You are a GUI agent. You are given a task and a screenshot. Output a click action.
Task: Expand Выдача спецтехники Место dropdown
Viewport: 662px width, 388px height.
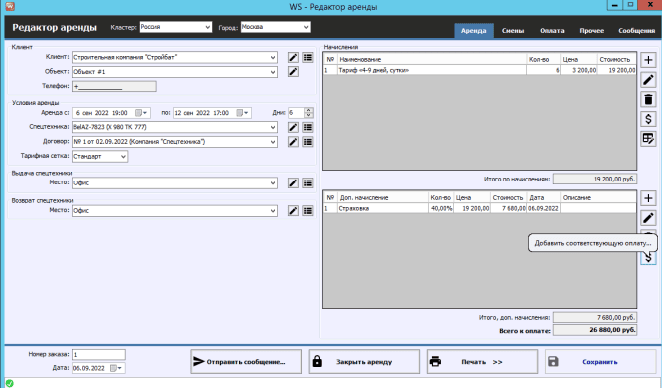[273, 183]
